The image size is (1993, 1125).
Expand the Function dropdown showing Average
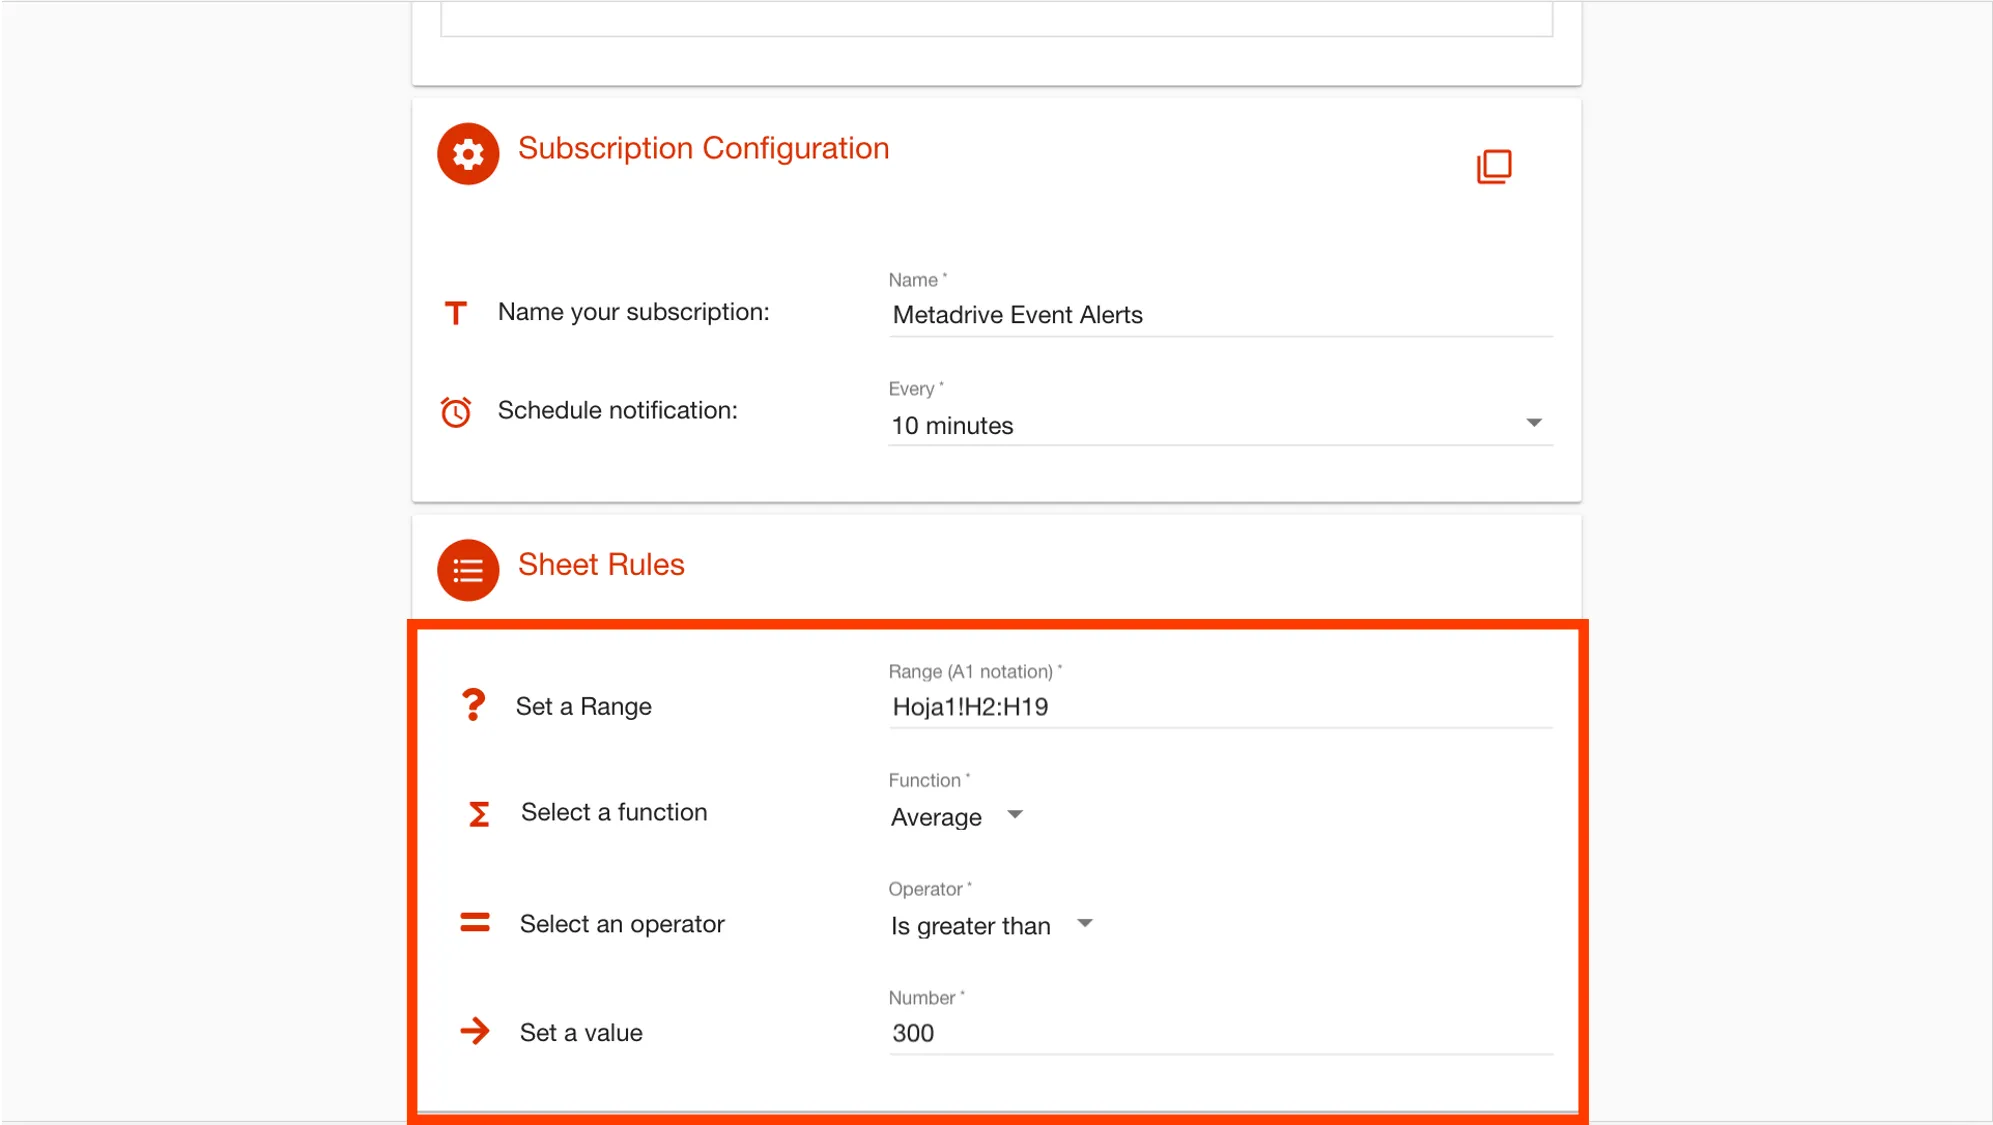(957, 817)
